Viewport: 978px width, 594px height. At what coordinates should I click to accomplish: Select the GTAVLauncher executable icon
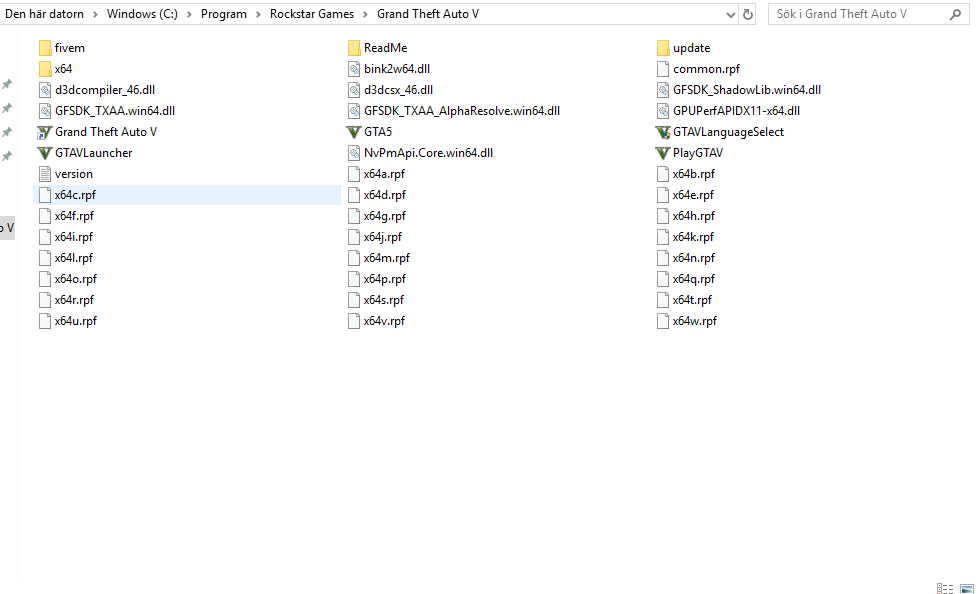point(45,153)
